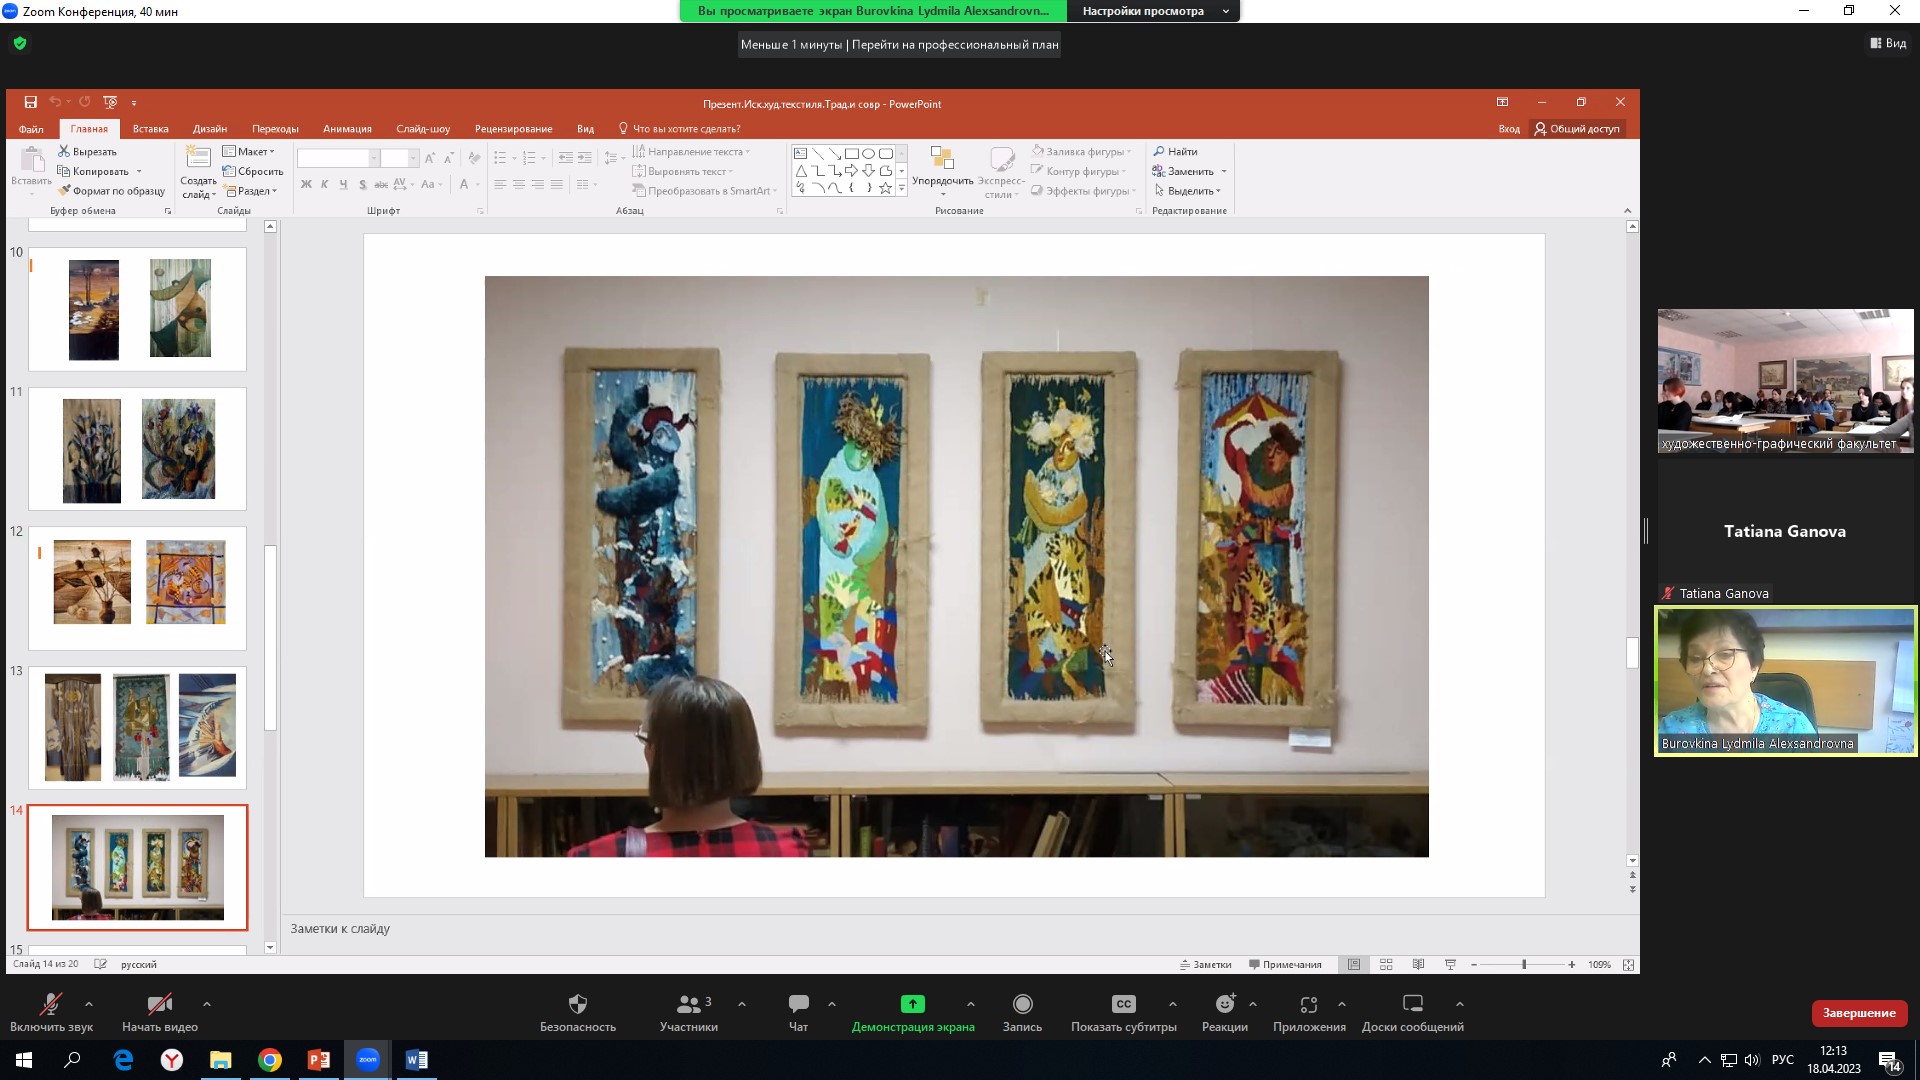The image size is (1920, 1080).
Task: Open the Reactions smiley icon
Action: [1225, 1004]
